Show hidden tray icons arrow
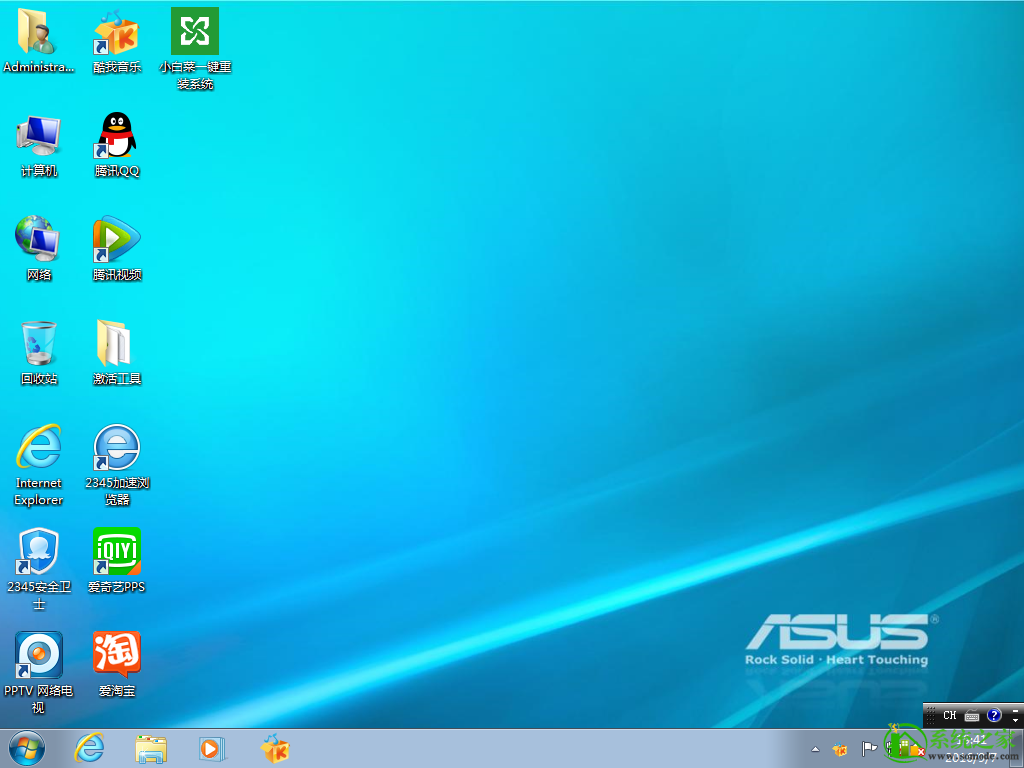 (x=815, y=749)
